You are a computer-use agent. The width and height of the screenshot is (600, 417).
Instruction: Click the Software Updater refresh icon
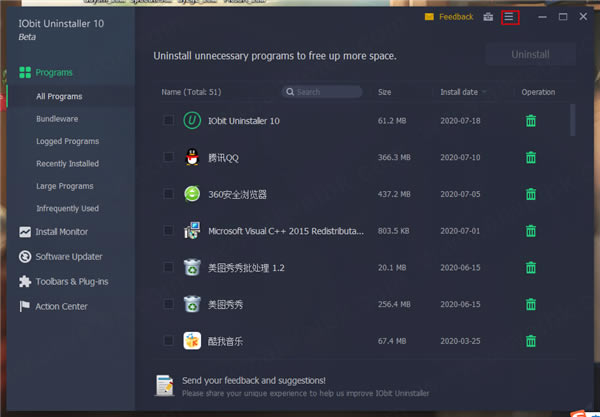click(25, 257)
